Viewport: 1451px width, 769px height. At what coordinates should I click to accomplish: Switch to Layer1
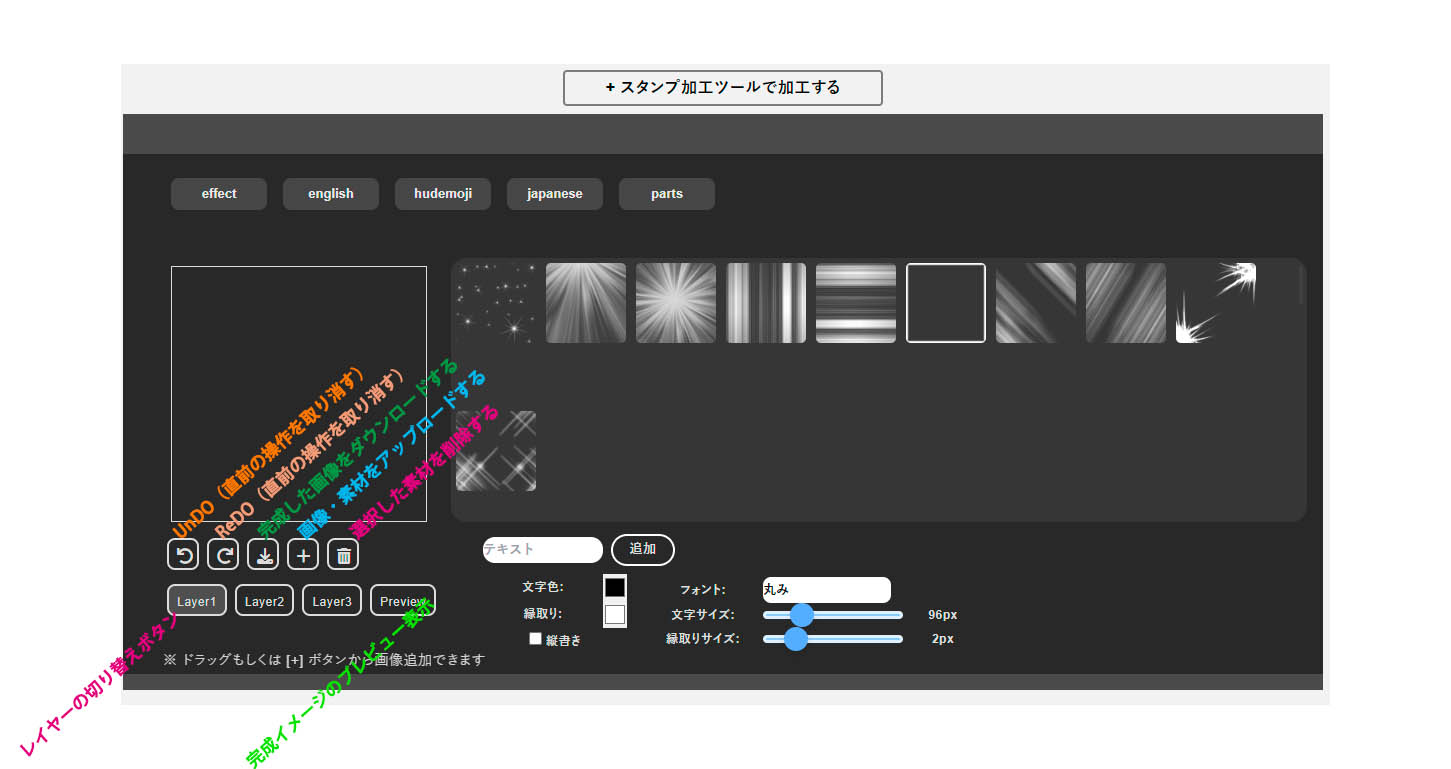[x=197, y=601]
